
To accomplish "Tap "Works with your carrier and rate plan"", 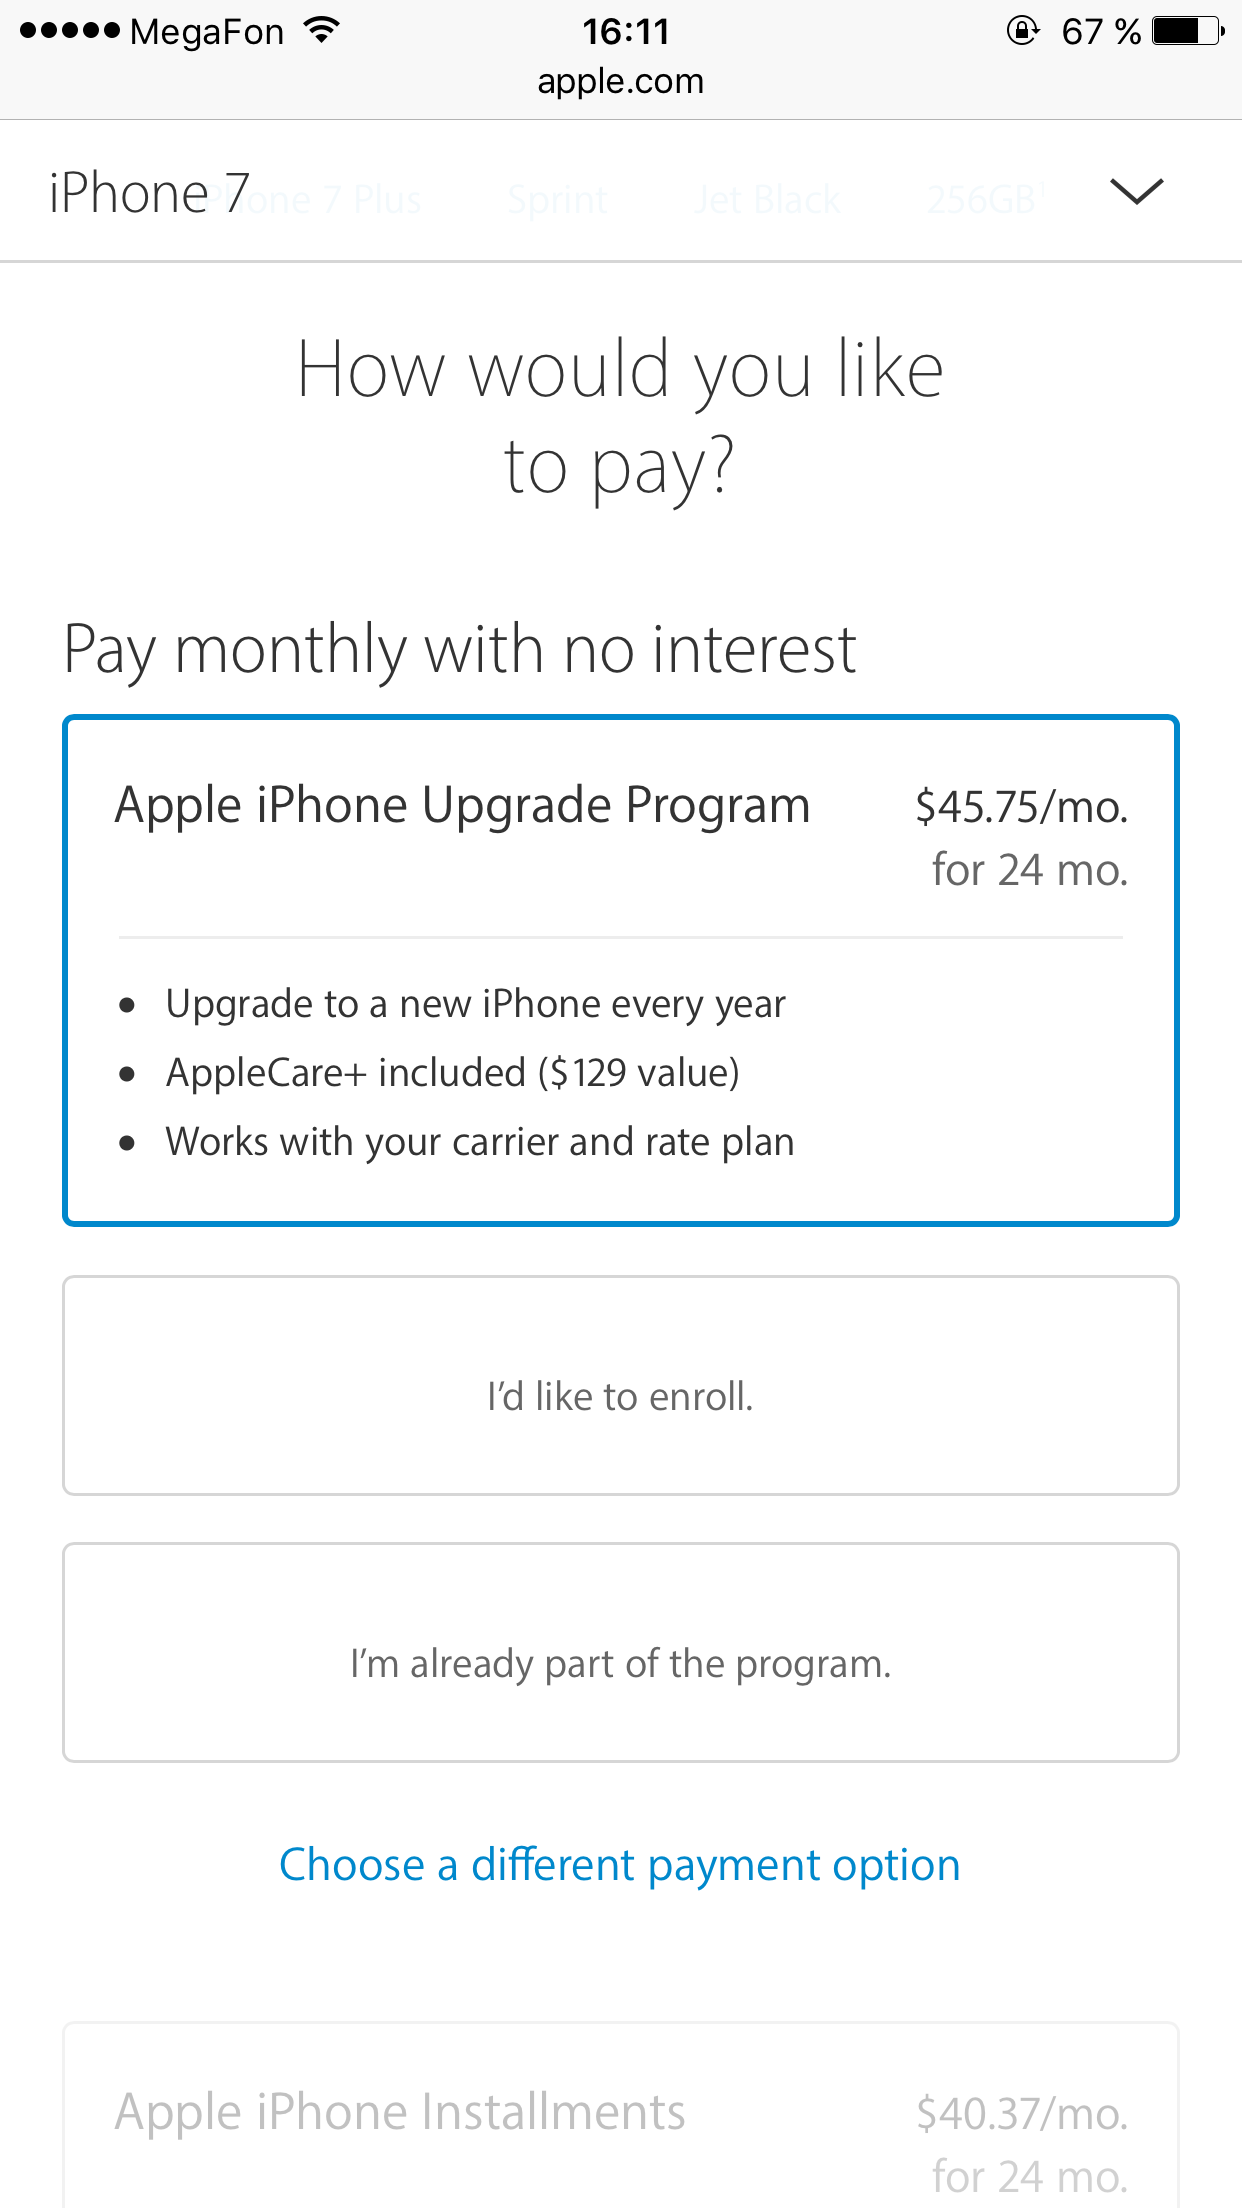I will coord(480,1142).
